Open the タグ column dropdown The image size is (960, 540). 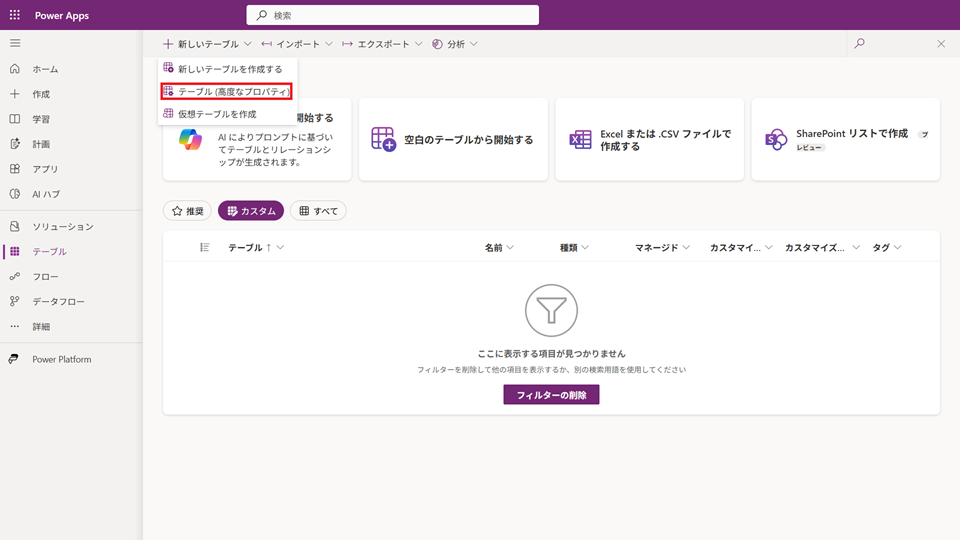tap(887, 247)
